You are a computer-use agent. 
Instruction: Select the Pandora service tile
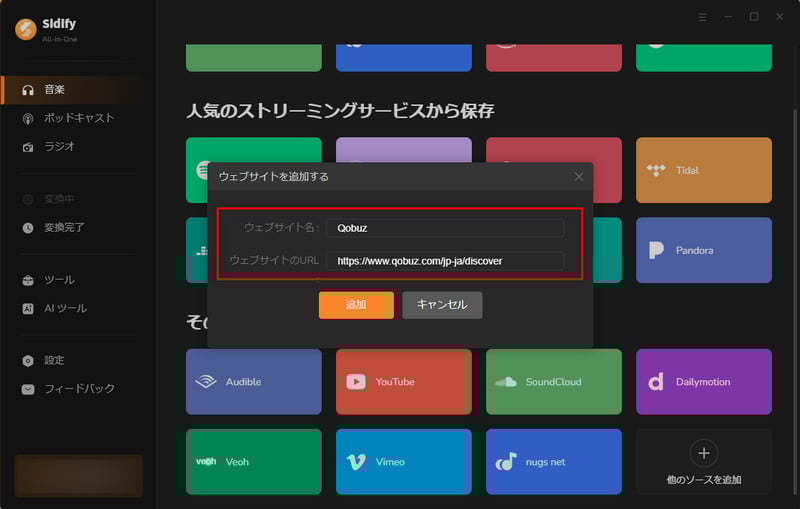tap(704, 250)
